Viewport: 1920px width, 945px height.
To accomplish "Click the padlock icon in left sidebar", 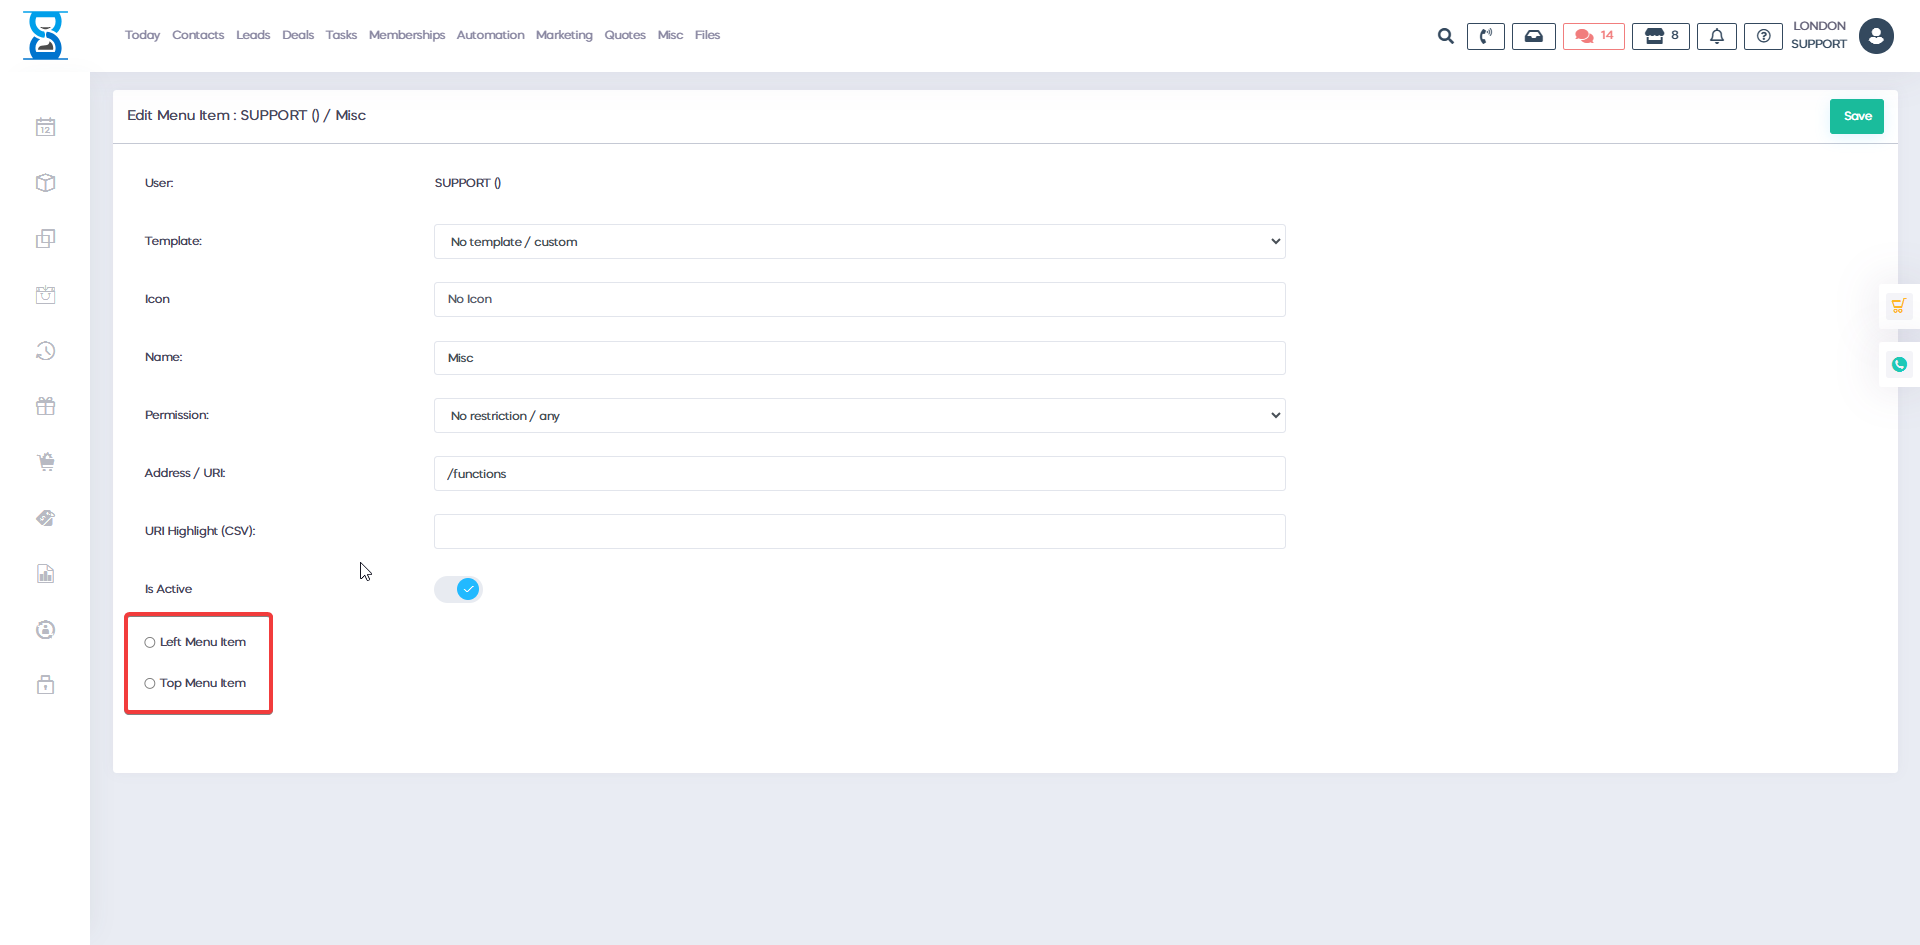I will point(46,685).
